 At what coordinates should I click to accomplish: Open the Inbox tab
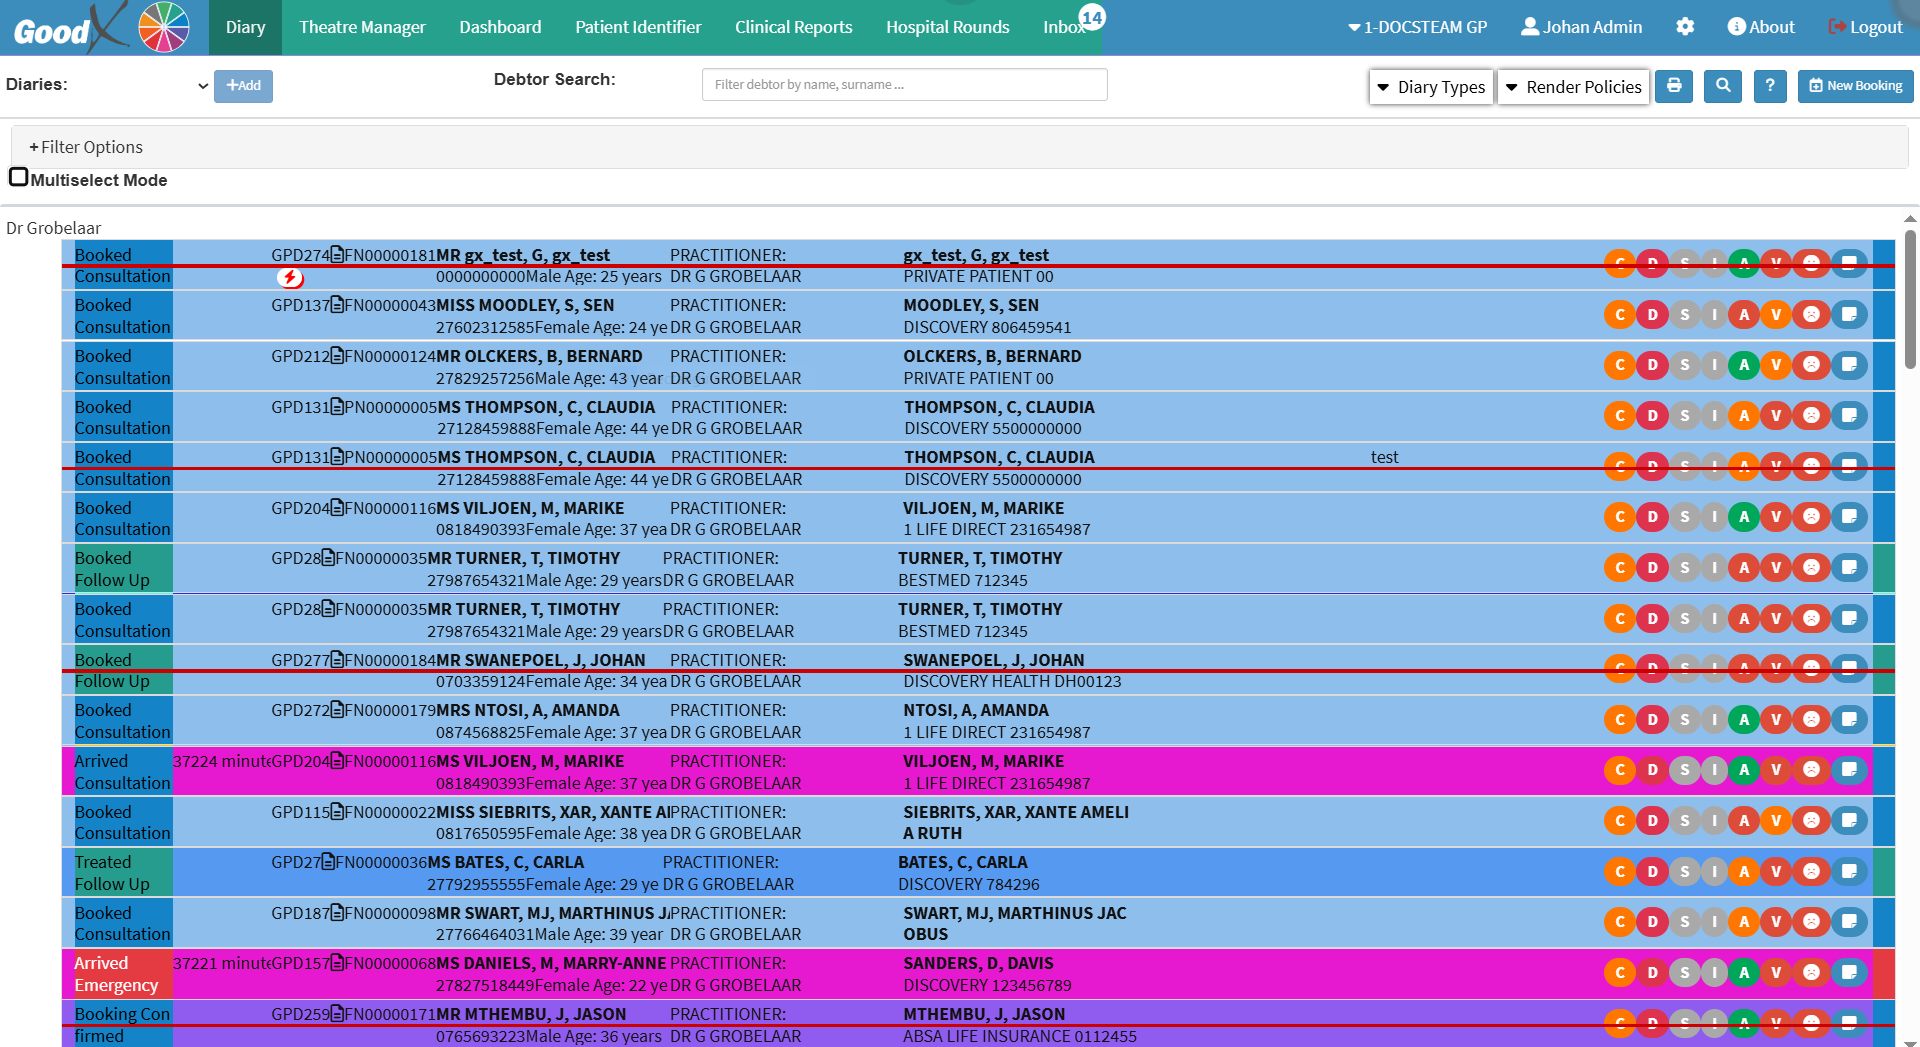[x=1066, y=27]
